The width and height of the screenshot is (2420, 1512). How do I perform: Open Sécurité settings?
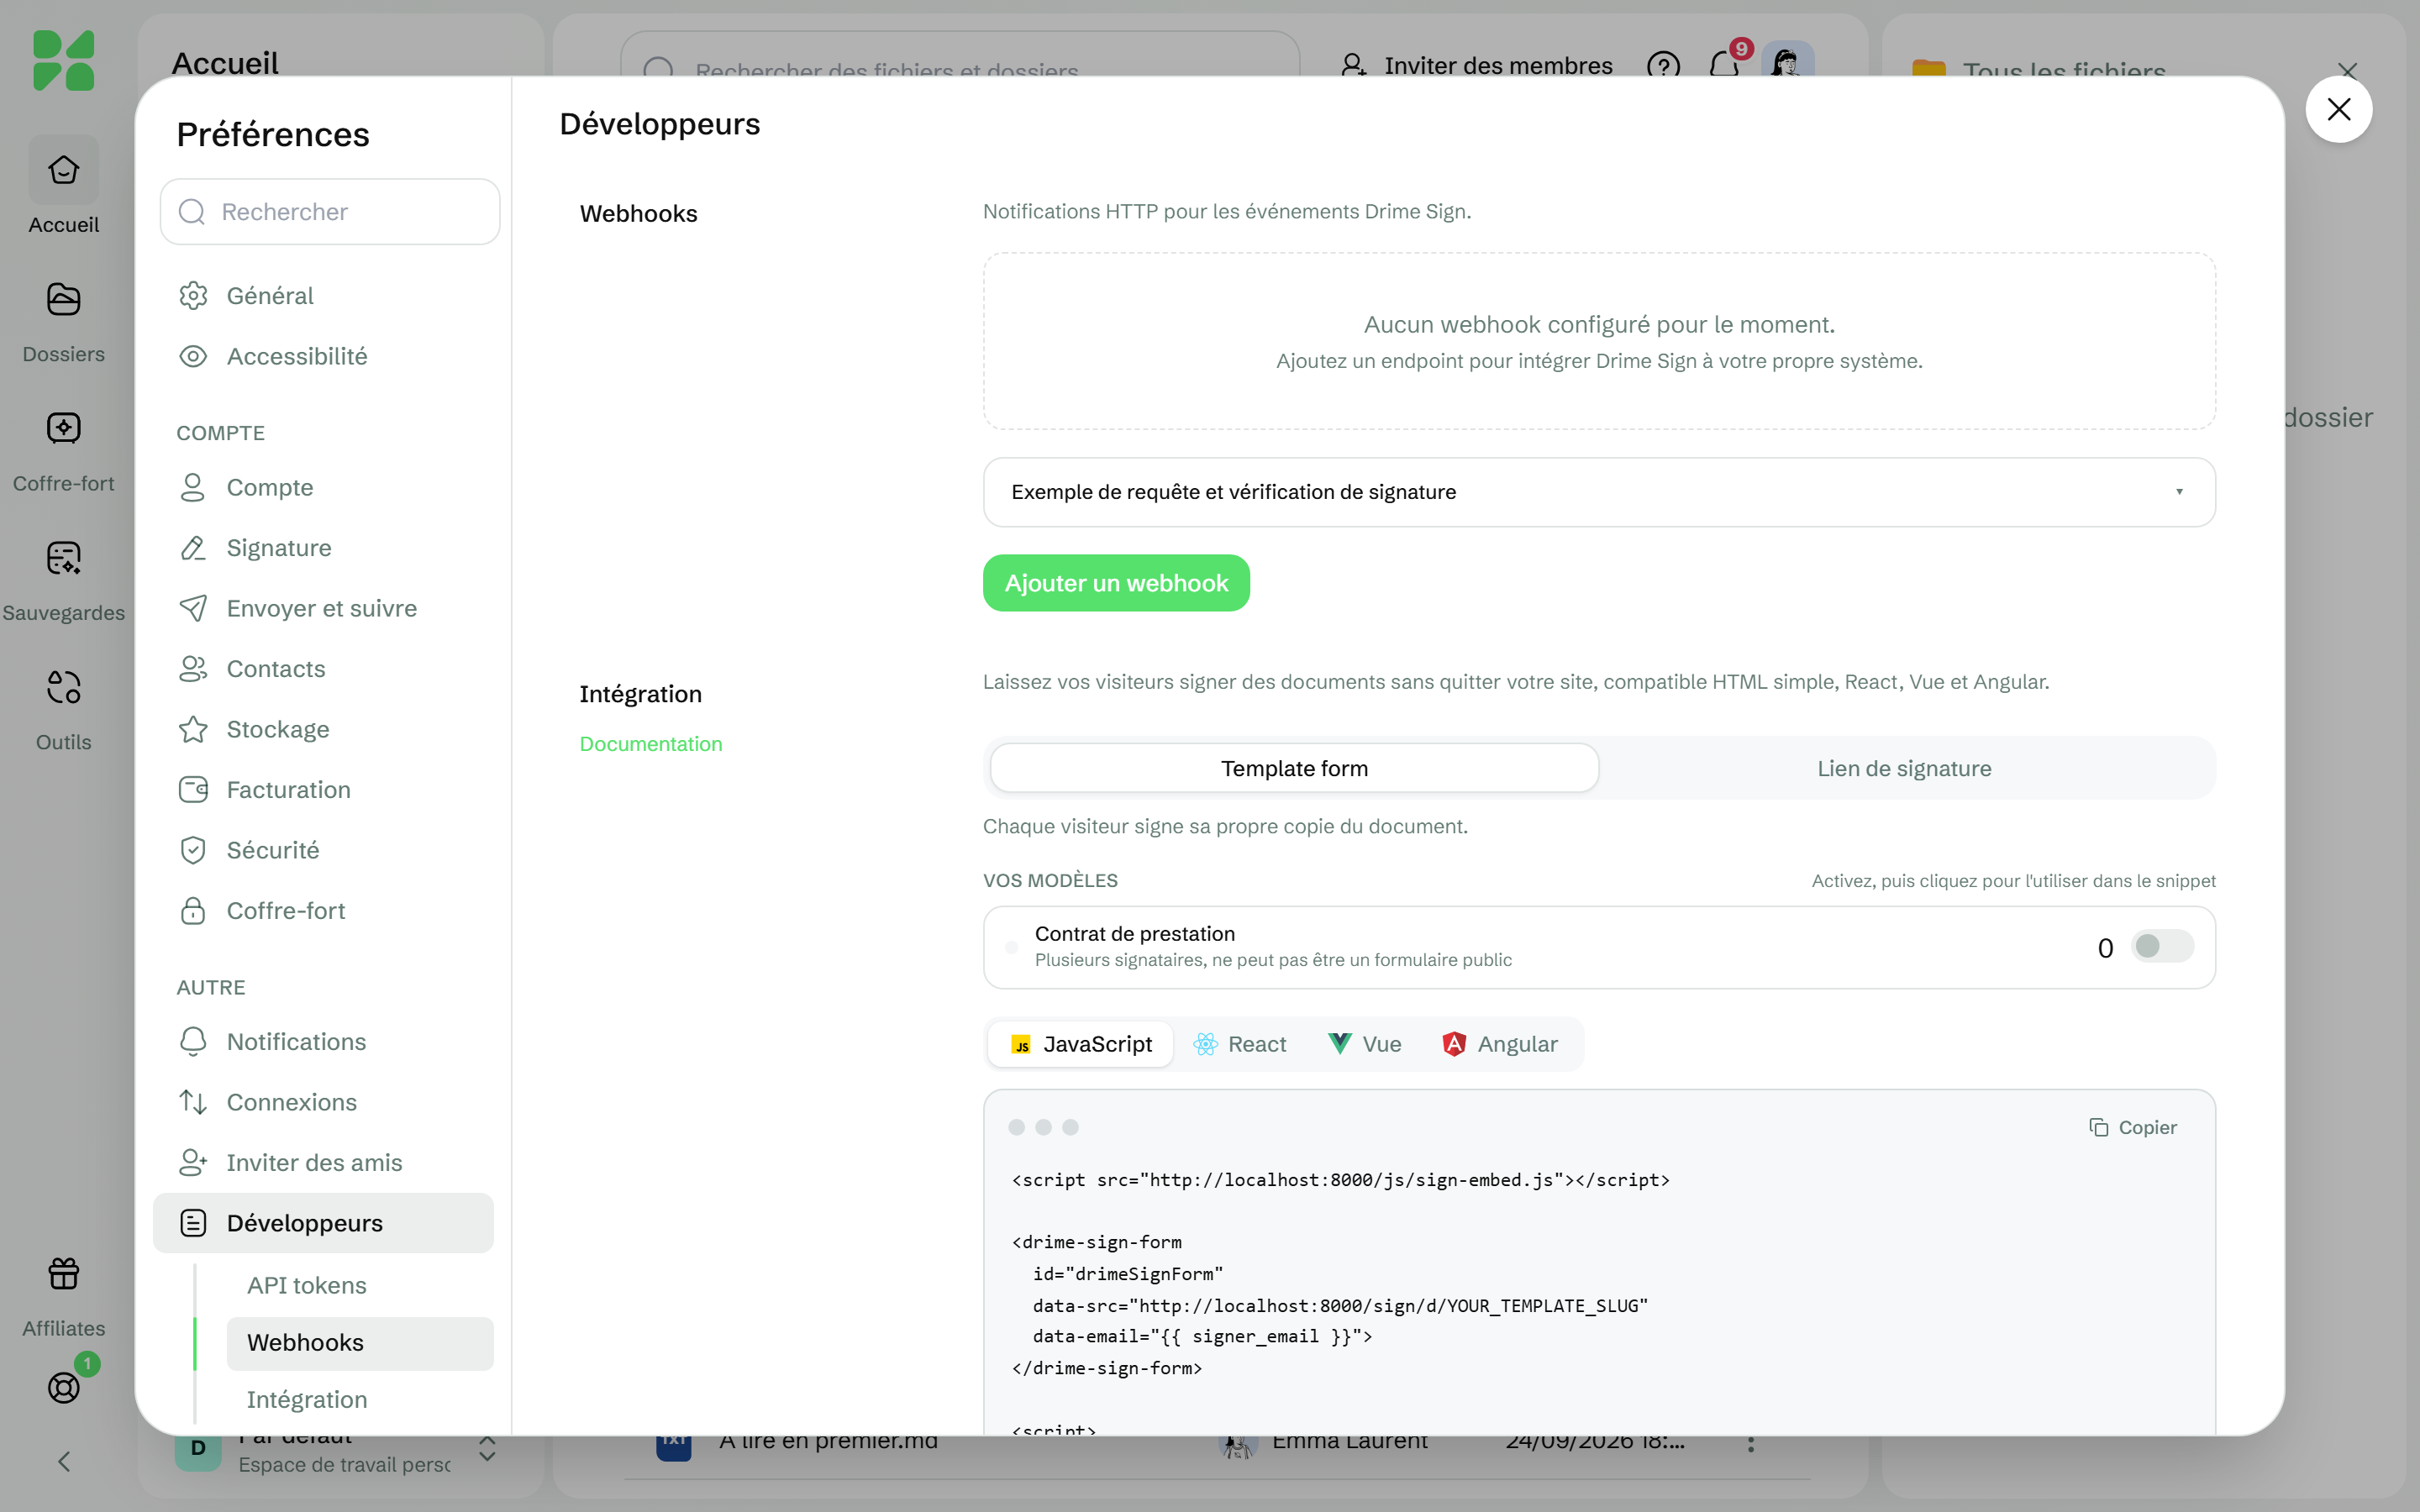pyautogui.click(x=323, y=850)
